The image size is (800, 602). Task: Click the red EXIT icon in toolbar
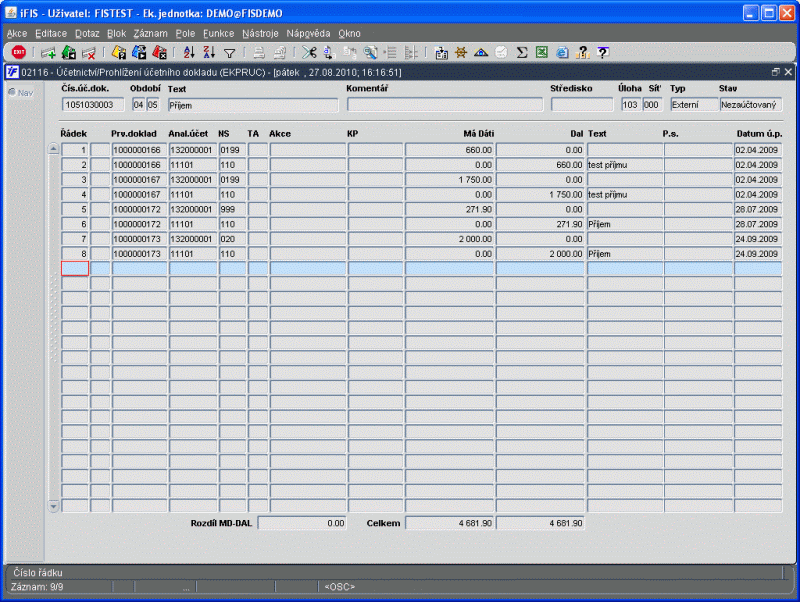click(x=19, y=52)
